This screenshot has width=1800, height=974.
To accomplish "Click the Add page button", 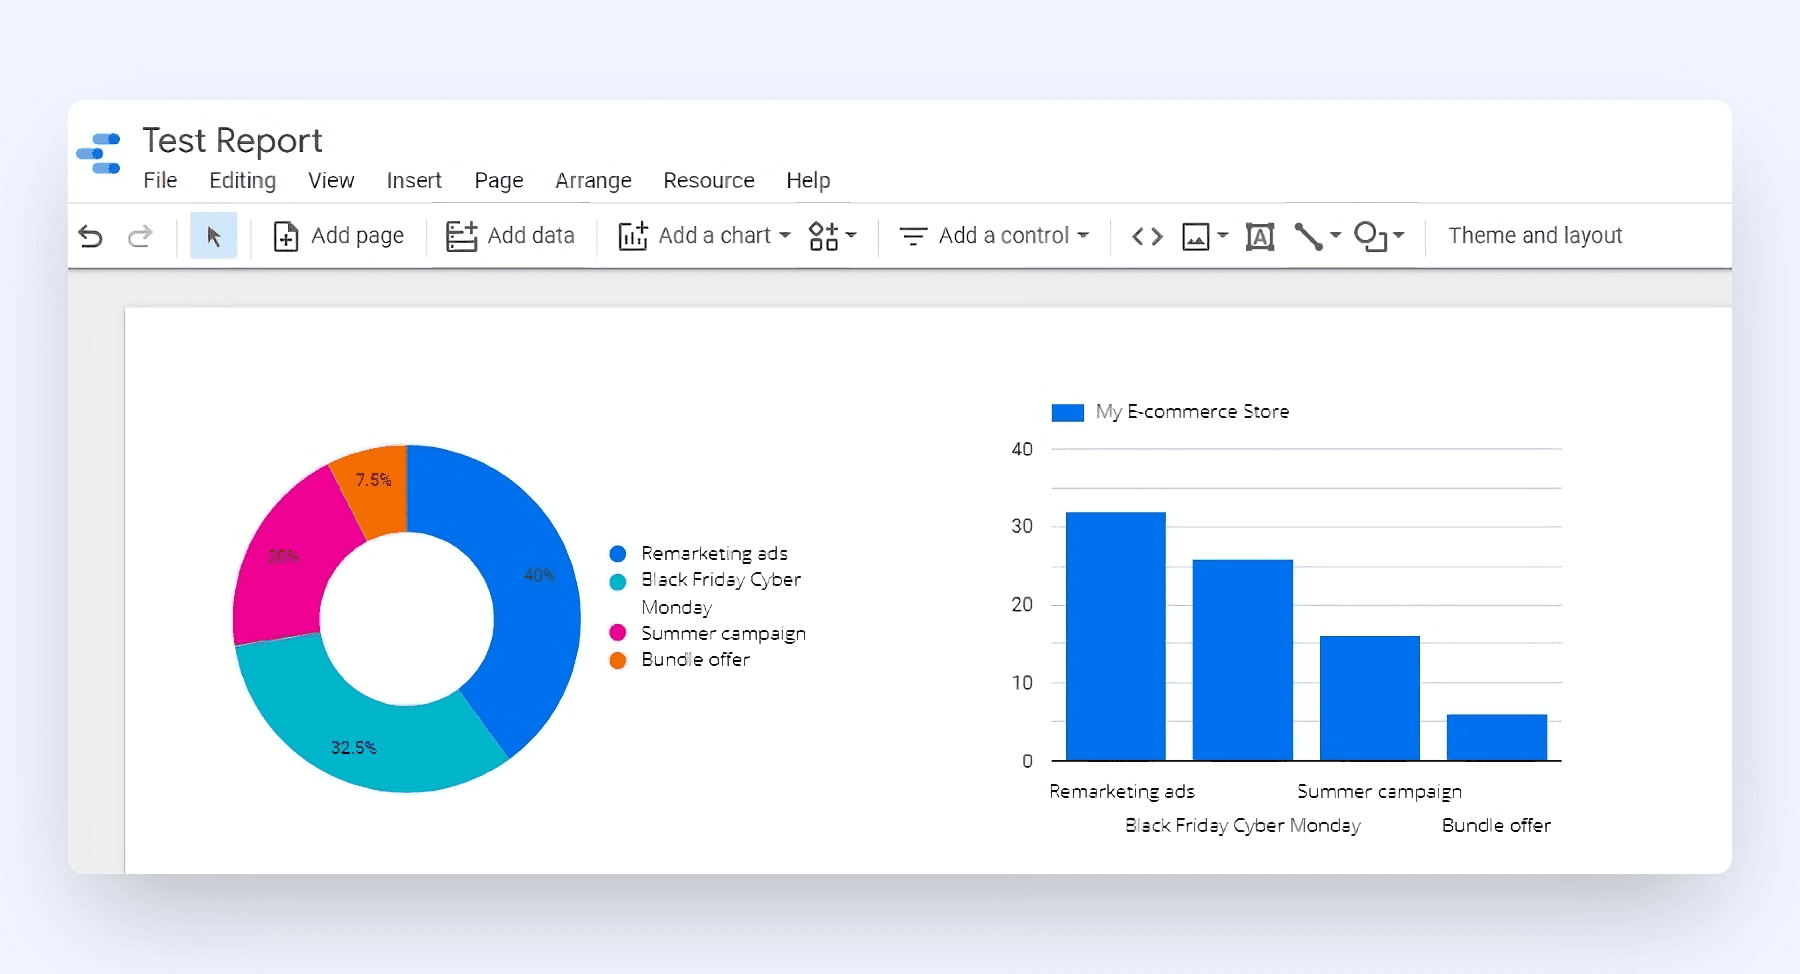I will click(338, 236).
